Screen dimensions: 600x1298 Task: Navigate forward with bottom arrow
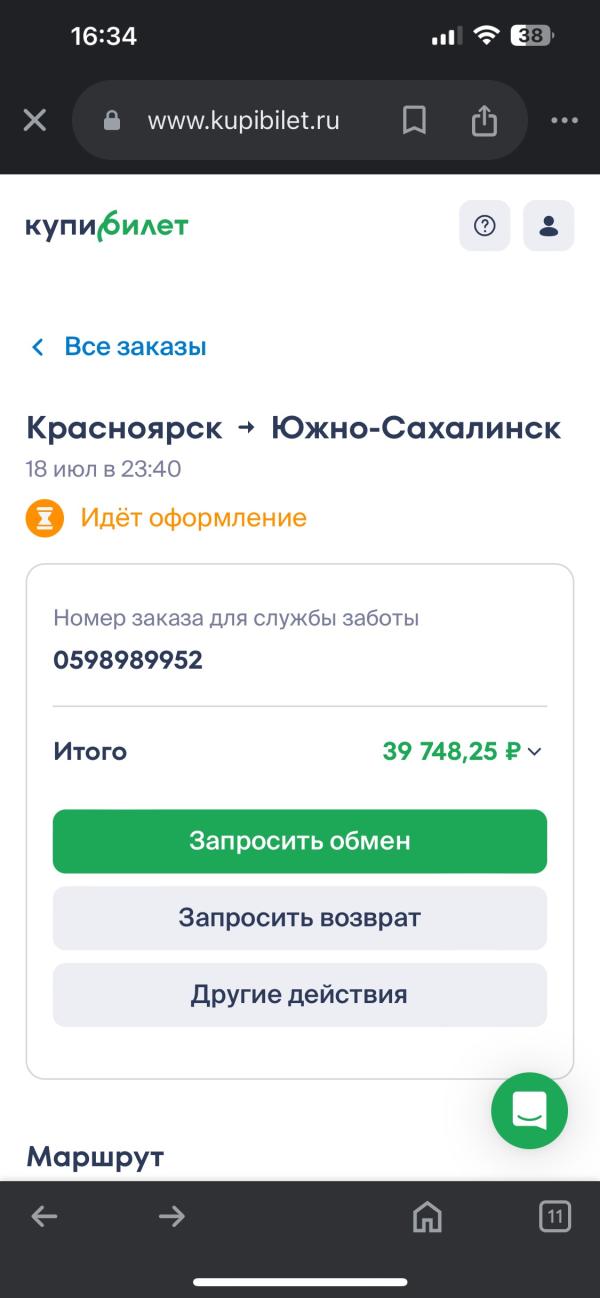pos(172,1216)
